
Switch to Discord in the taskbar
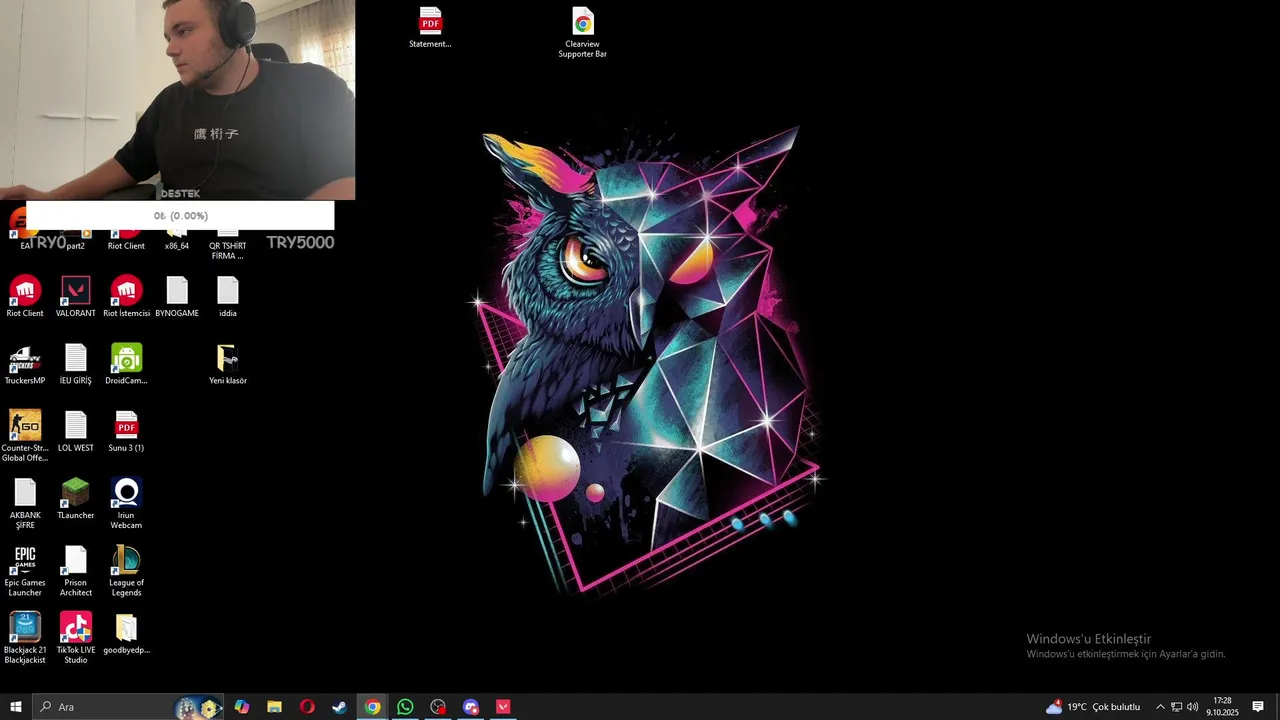(471, 707)
